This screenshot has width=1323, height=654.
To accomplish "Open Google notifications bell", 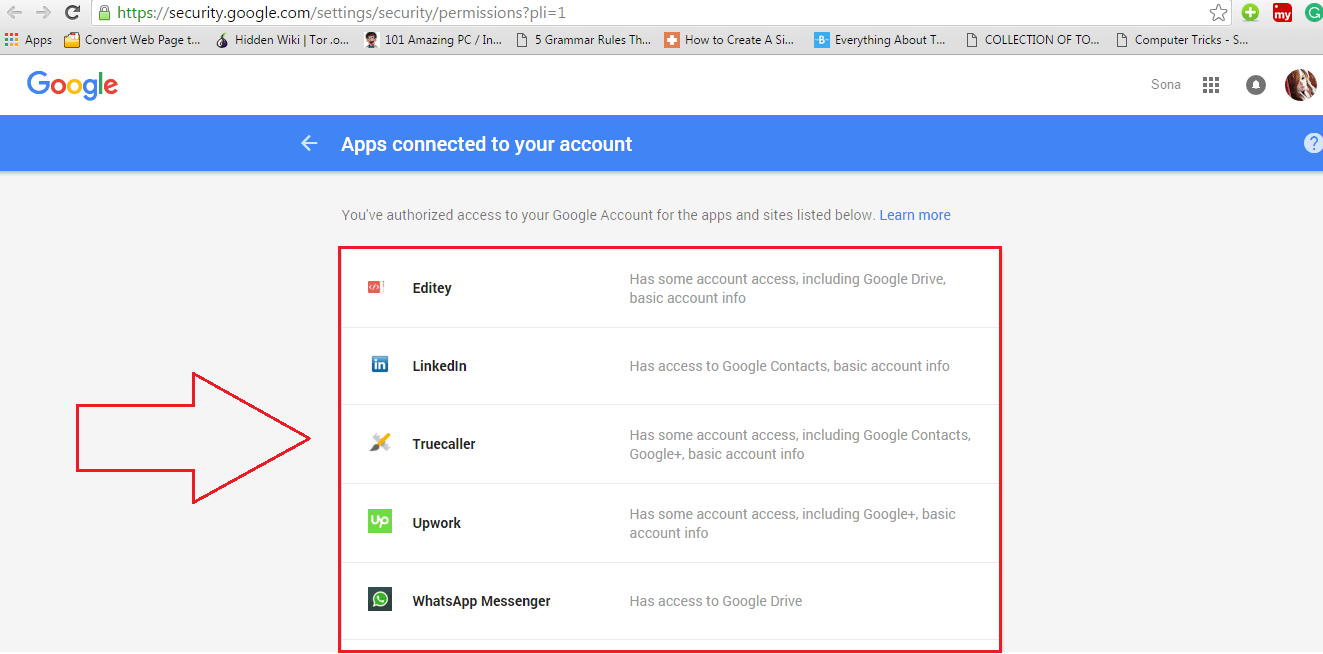I will pyautogui.click(x=1255, y=85).
